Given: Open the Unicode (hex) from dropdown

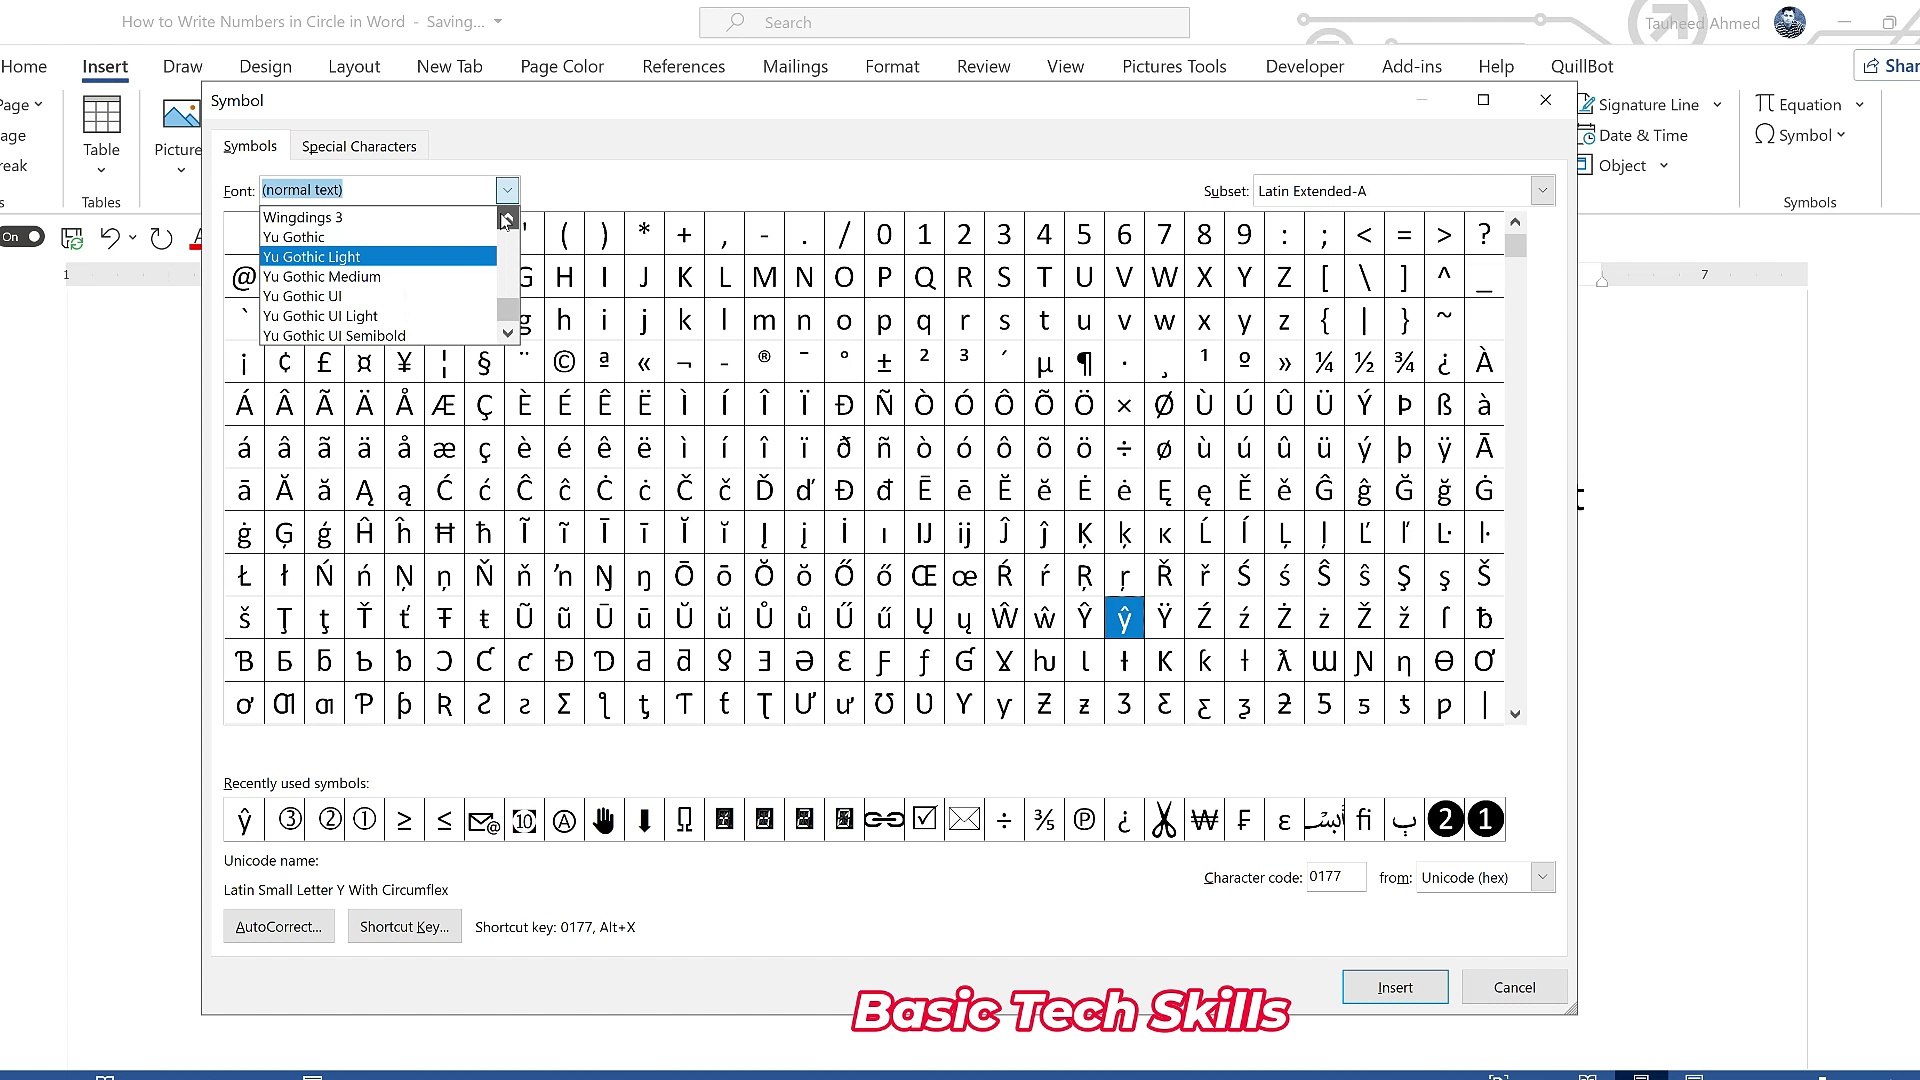Looking at the screenshot, I should coord(1542,878).
